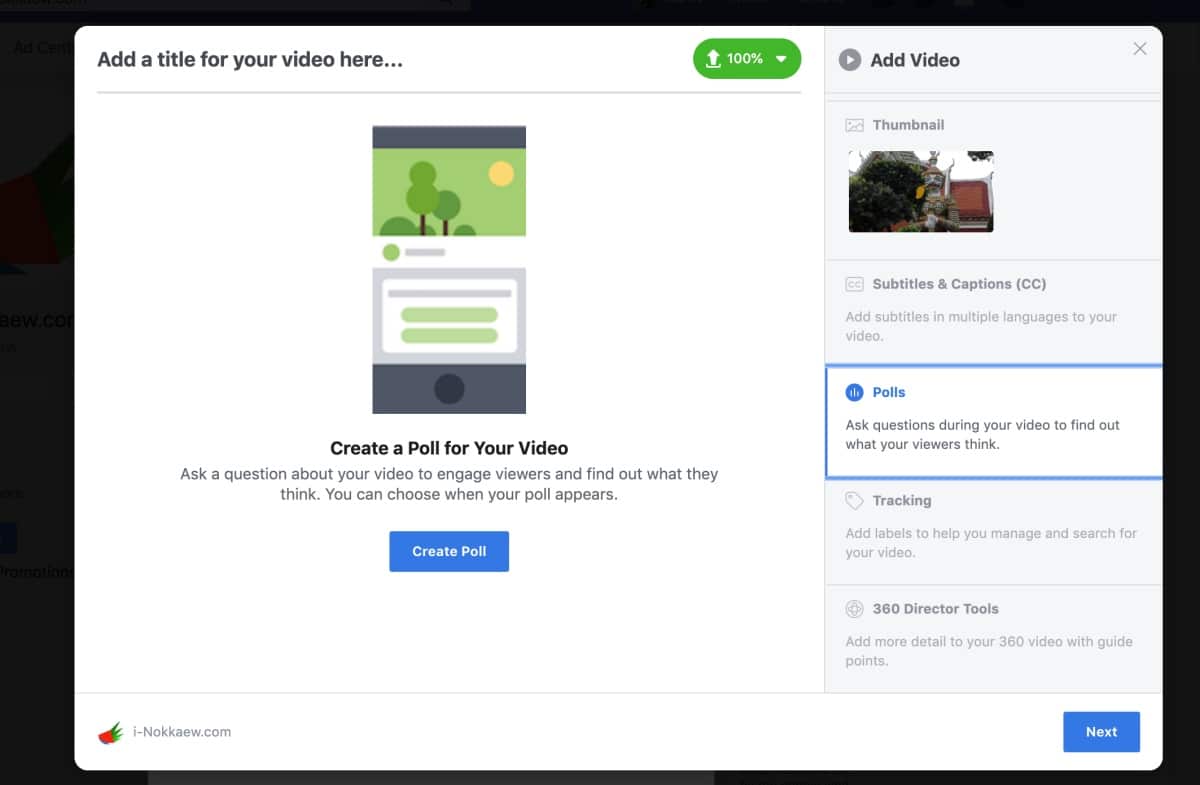Click the Thumbnail picture icon
This screenshot has width=1200, height=785.
854,125
